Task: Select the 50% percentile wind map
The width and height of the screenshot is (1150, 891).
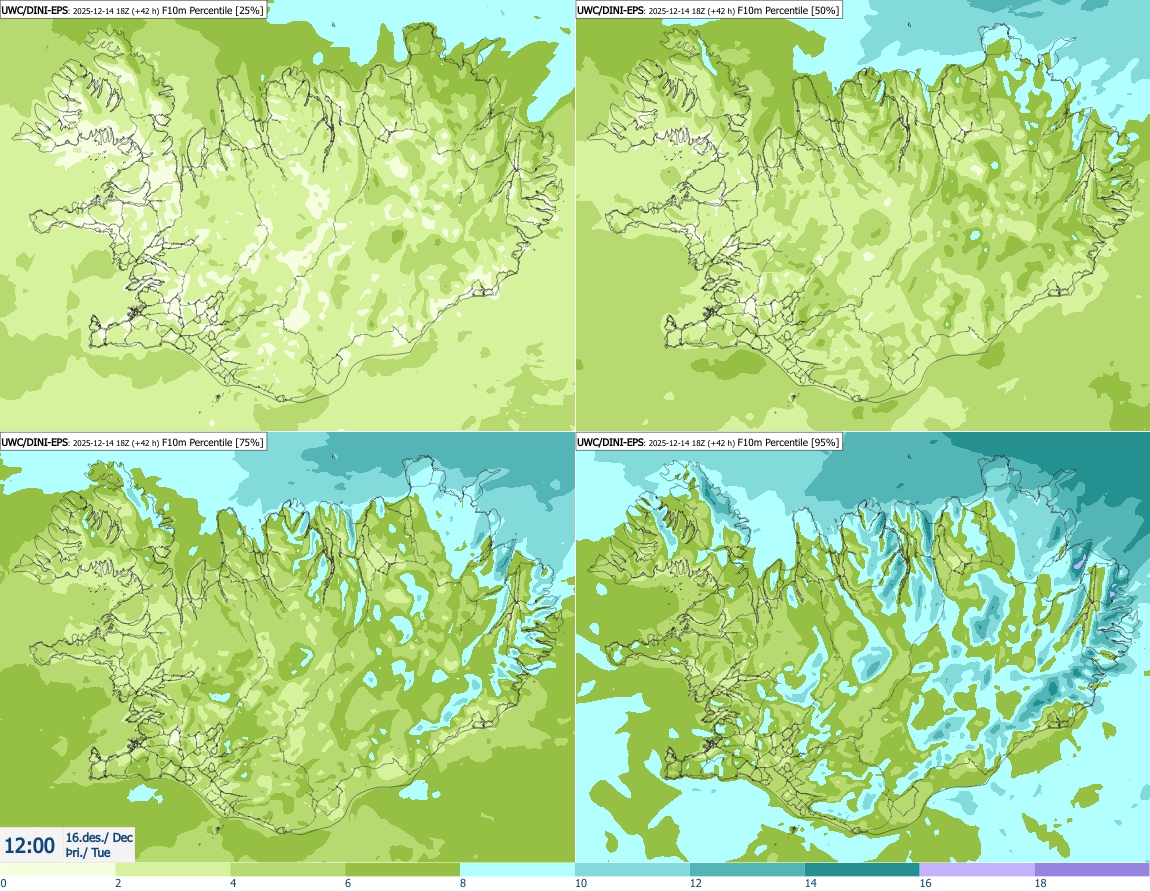Action: click(x=862, y=215)
